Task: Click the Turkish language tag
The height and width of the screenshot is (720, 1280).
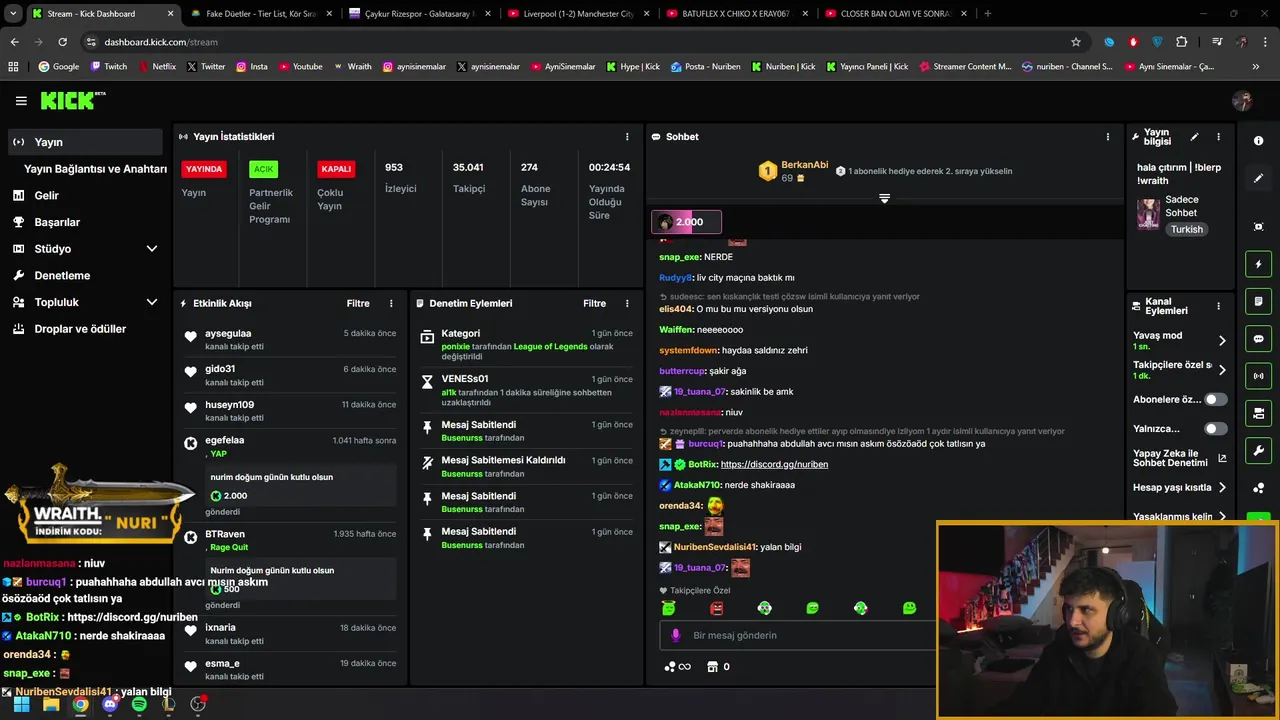Action: pyautogui.click(x=1187, y=229)
